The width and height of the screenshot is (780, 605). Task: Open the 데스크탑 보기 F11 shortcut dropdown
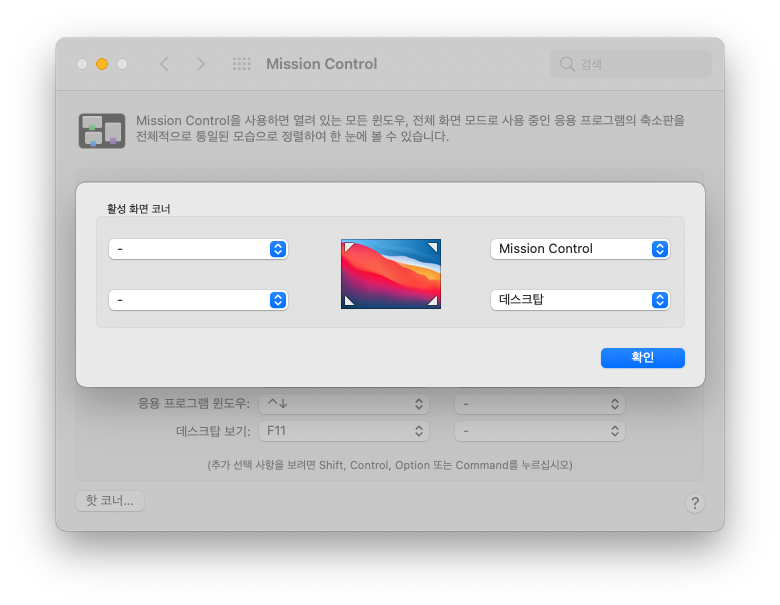(344, 431)
